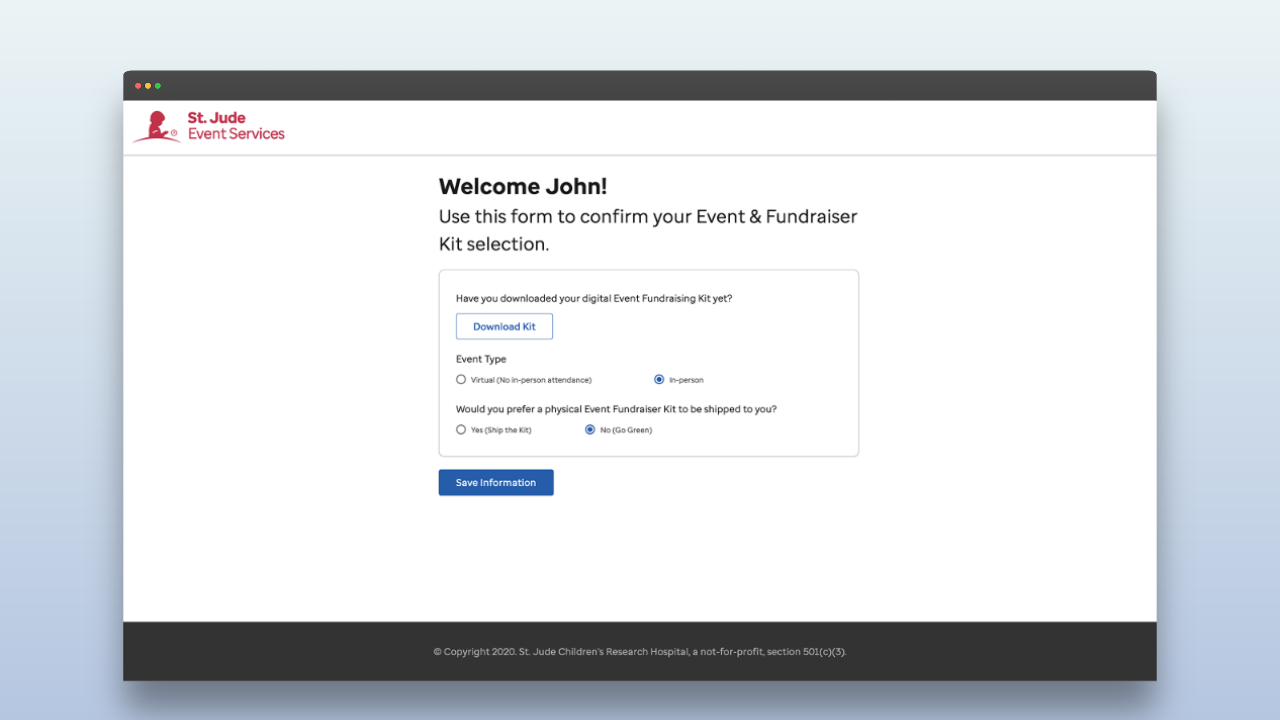
Task: Select the Virtual event type radio circle
Action: (x=461, y=380)
